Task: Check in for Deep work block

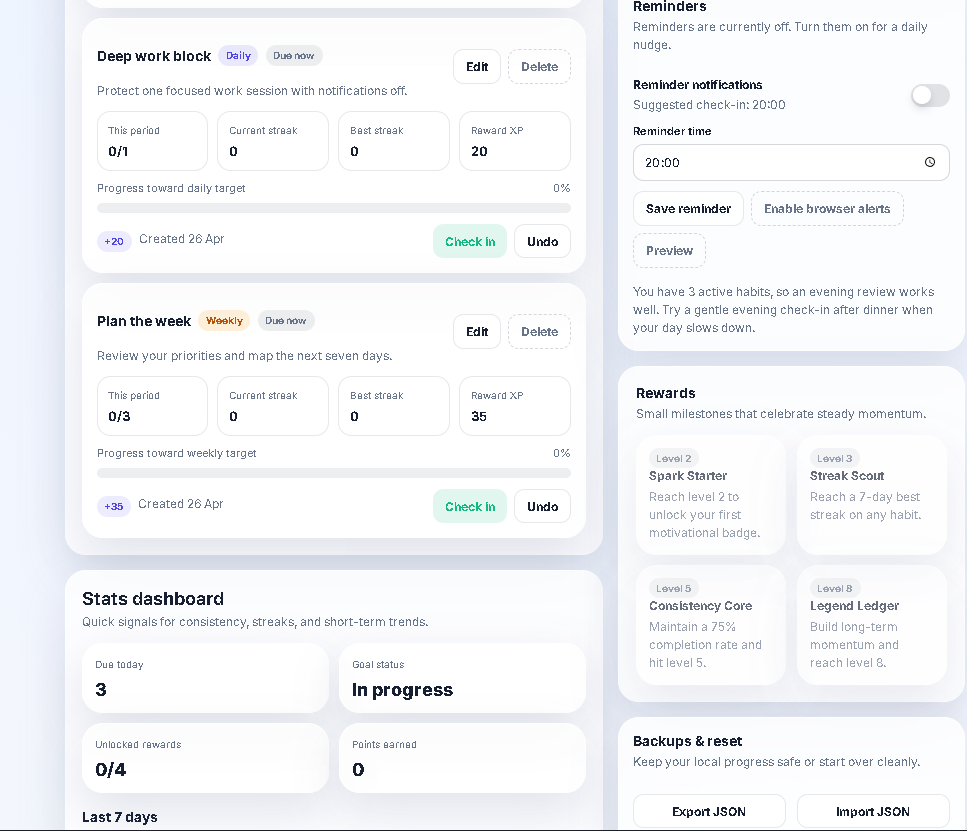Action: coord(470,241)
